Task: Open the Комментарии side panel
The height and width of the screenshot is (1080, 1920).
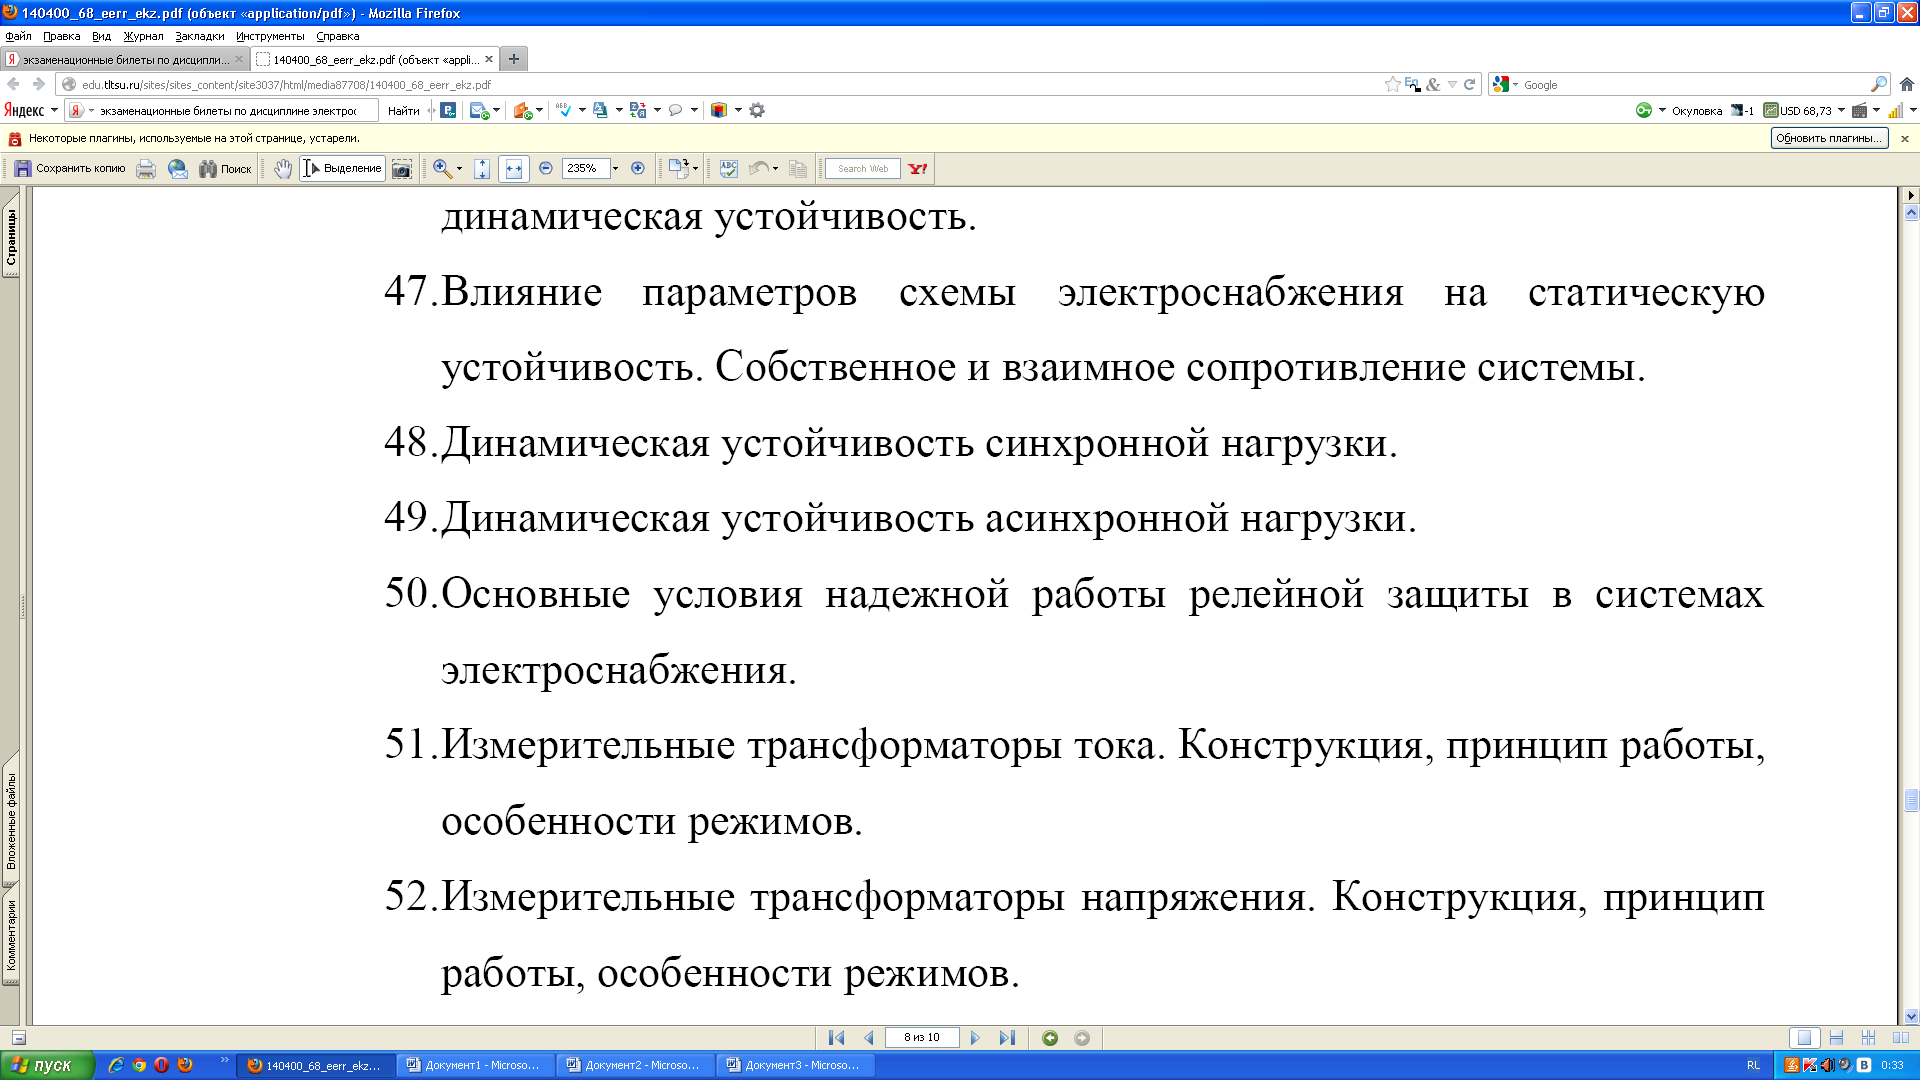Action: (x=11, y=936)
